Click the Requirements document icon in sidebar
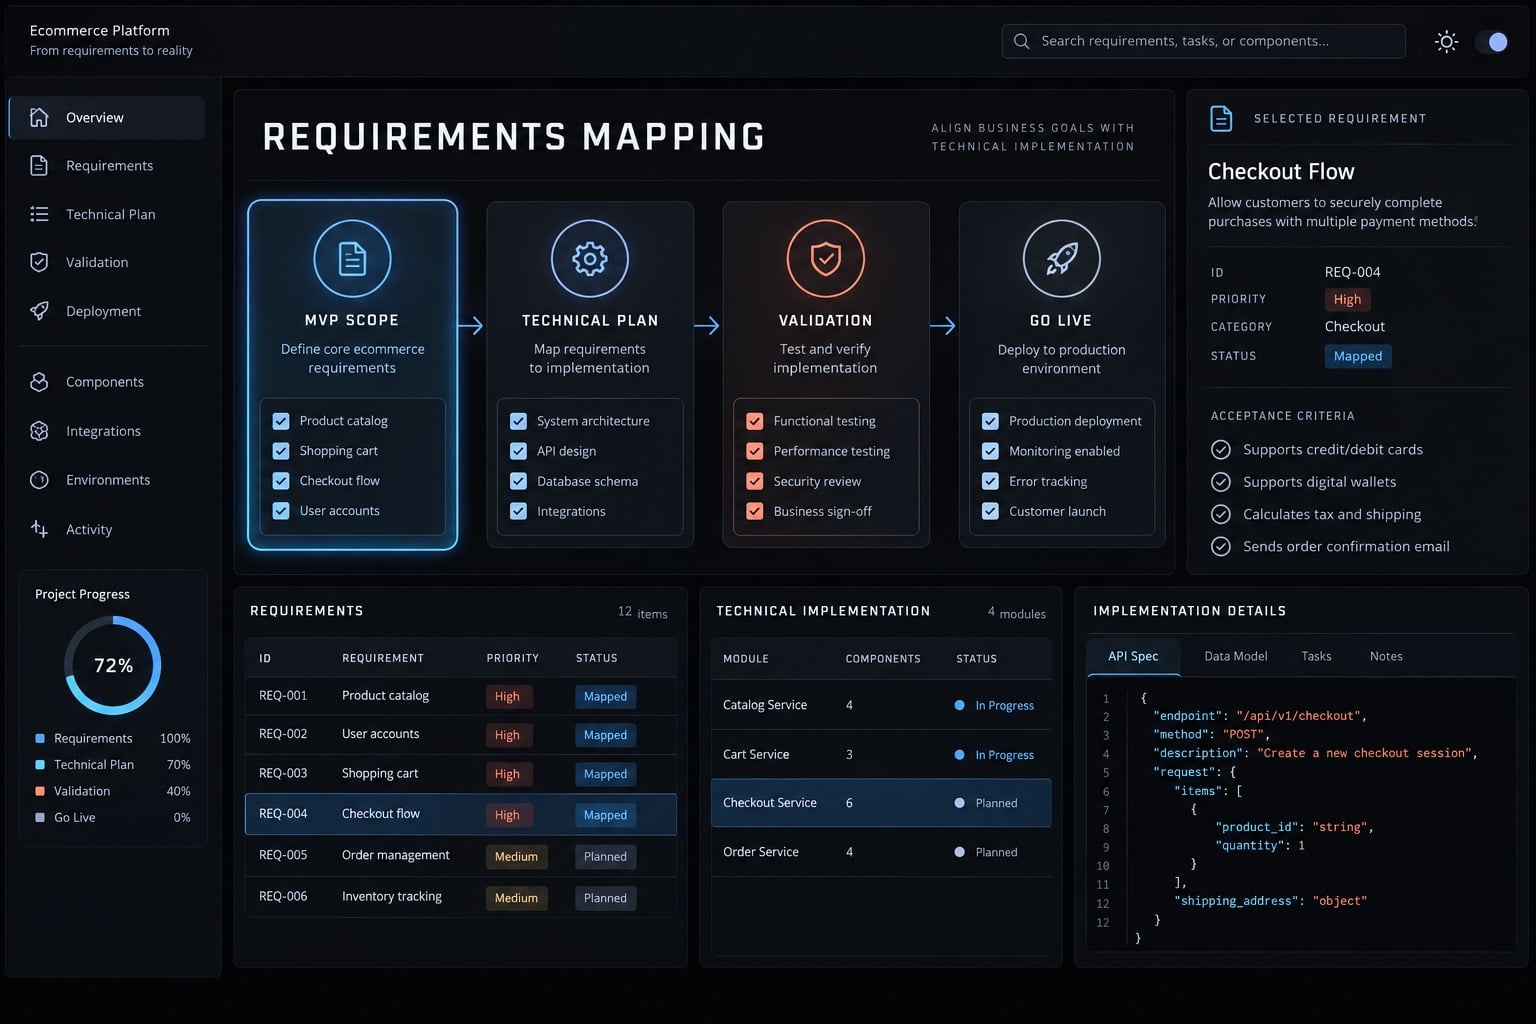The height and width of the screenshot is (1024, 1536). pyautogui.click(x=39, y=165)
